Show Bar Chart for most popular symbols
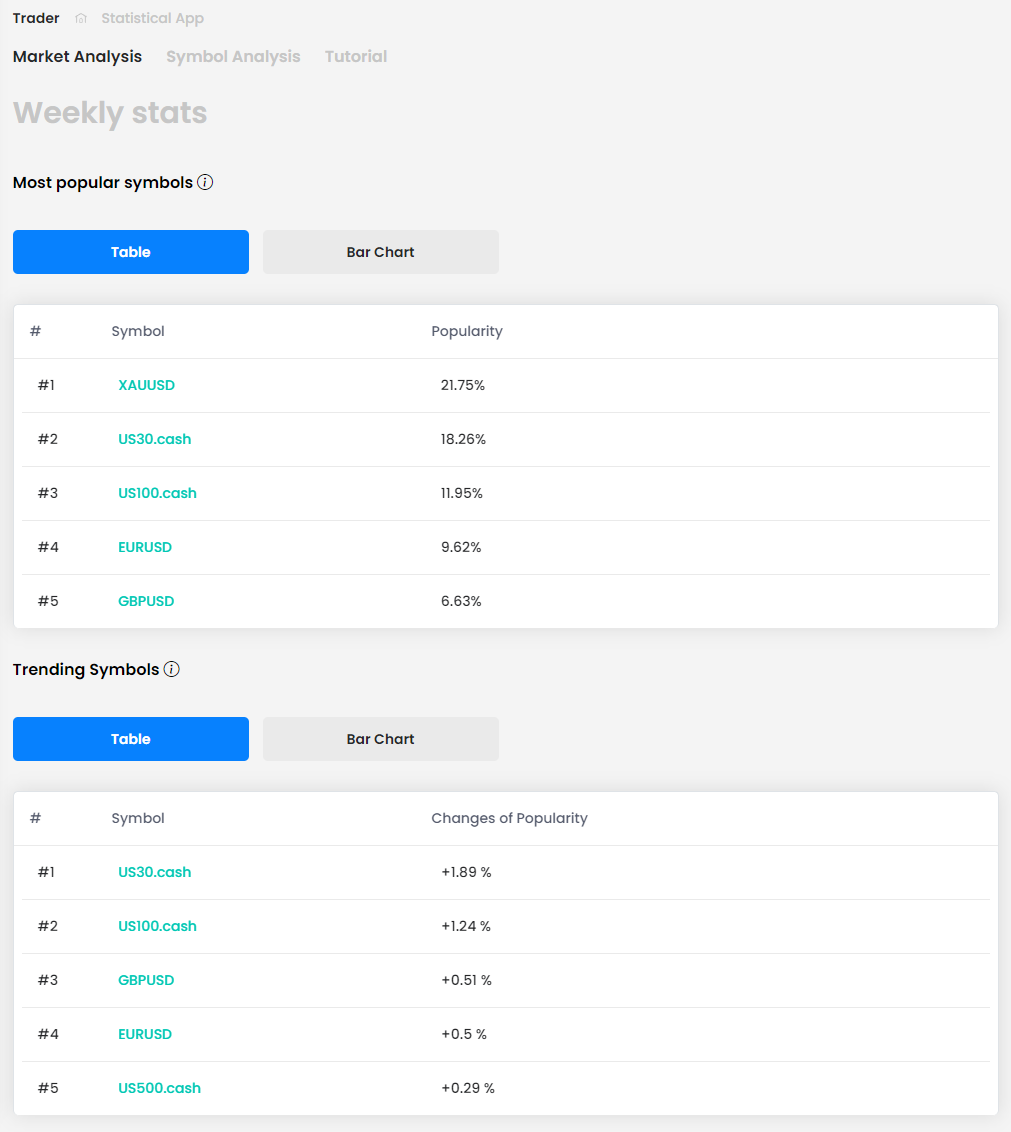Viewport: 1011px width, 1132px height. click(380, 252)
